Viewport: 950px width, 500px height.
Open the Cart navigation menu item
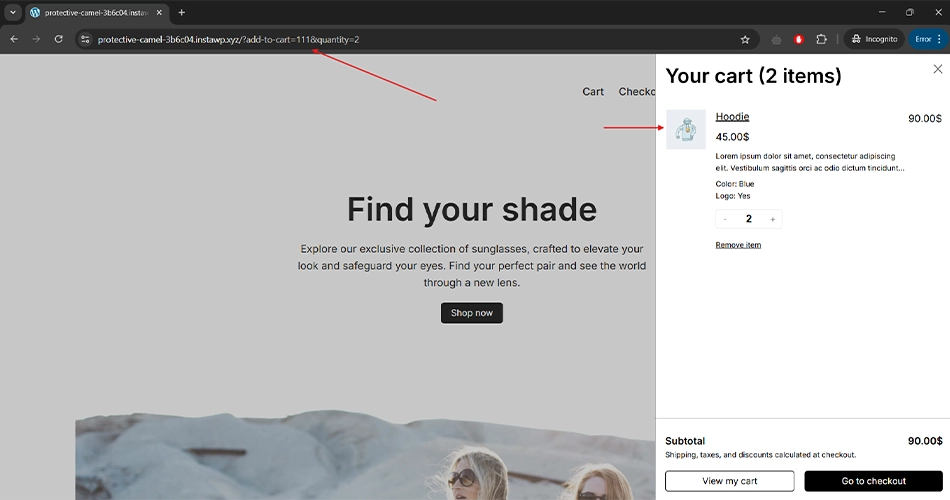593,92
